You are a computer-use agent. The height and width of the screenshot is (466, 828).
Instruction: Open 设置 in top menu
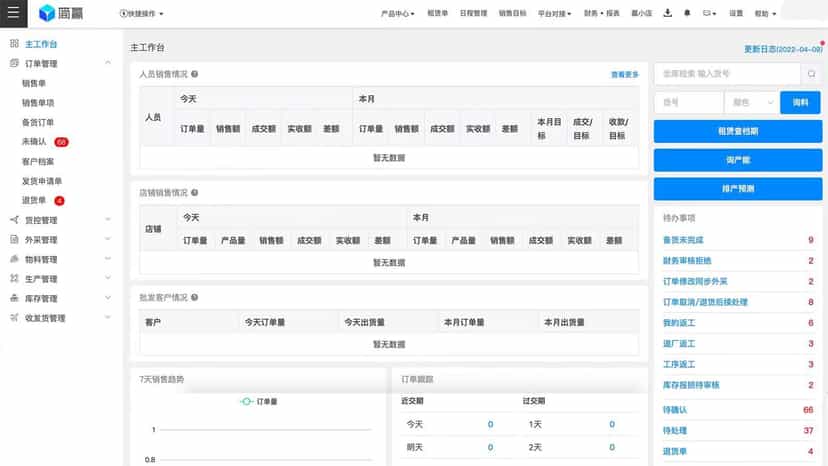pos(736,13)
